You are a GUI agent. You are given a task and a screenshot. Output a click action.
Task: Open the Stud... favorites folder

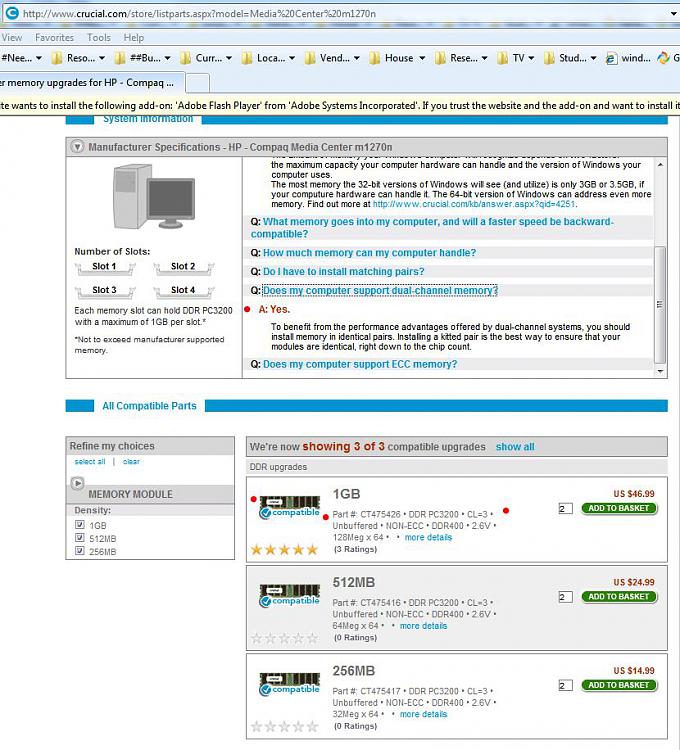(570, 58)
